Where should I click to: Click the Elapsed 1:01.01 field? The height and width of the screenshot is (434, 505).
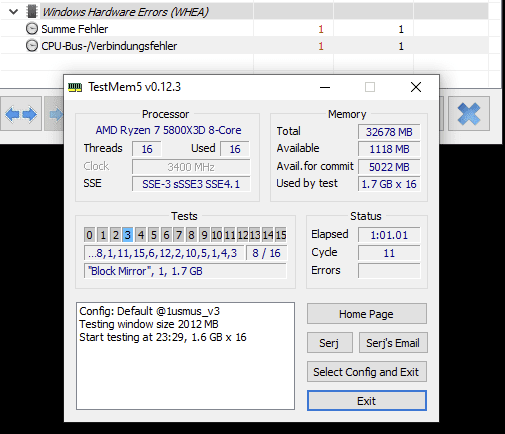click(x=389, y=235)
